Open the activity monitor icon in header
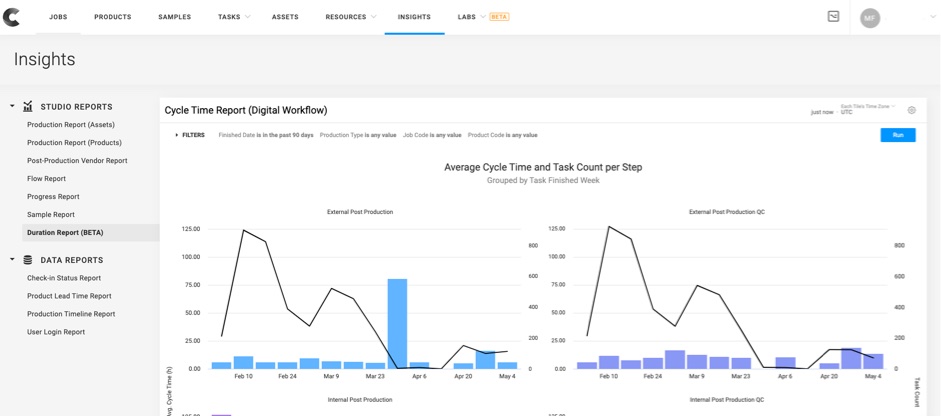 pyautogui.click(x=833, y=17)
